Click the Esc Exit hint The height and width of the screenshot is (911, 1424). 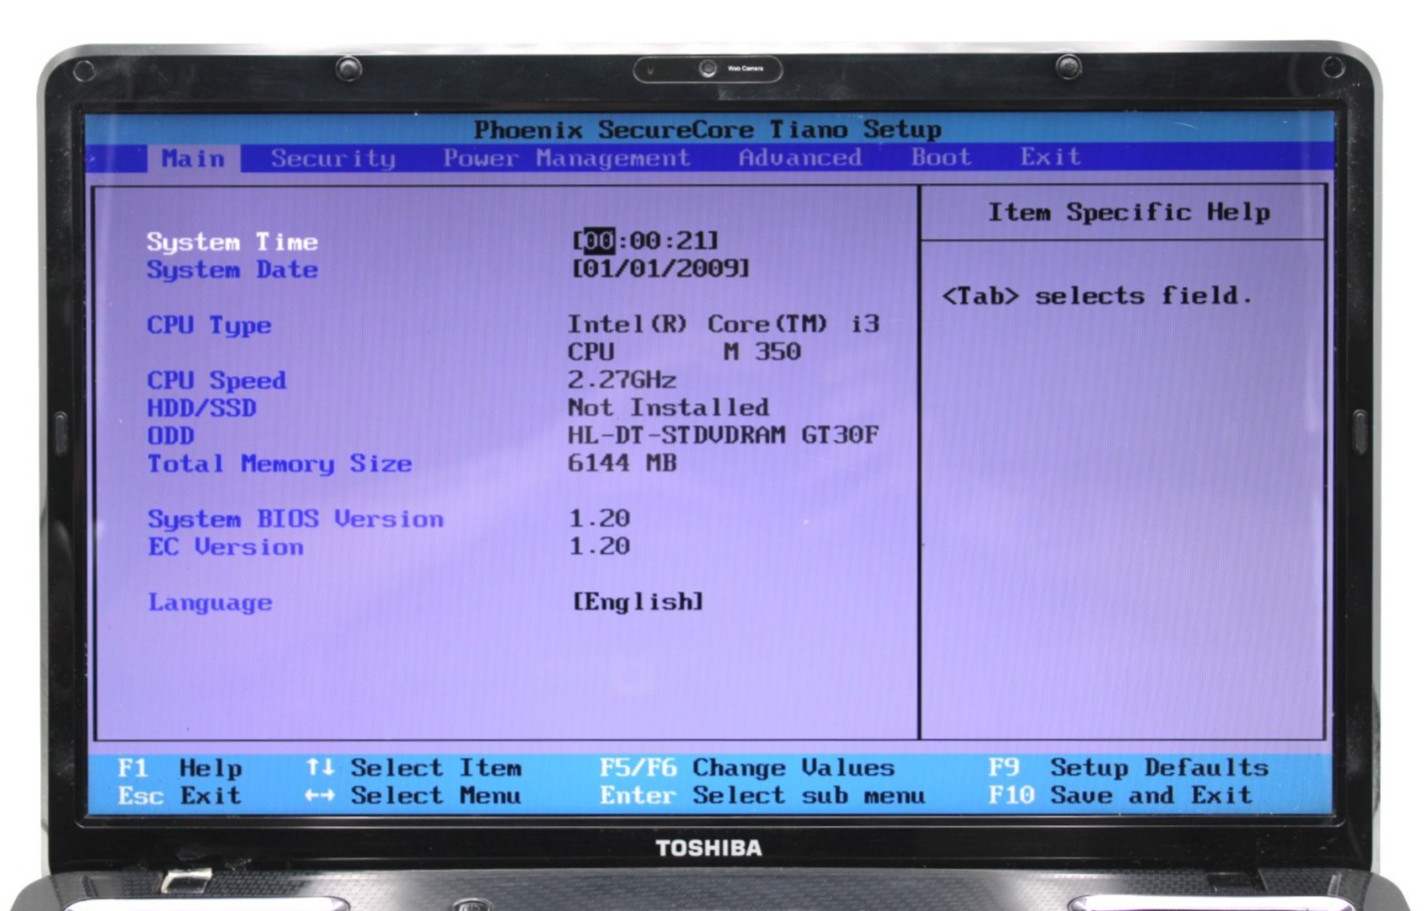(180, 796)
